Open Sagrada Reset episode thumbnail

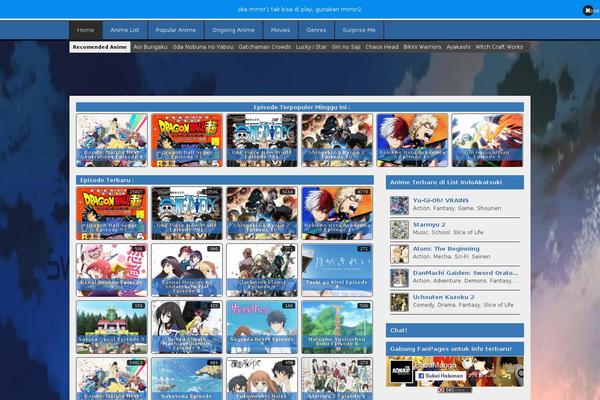point(262,327)
